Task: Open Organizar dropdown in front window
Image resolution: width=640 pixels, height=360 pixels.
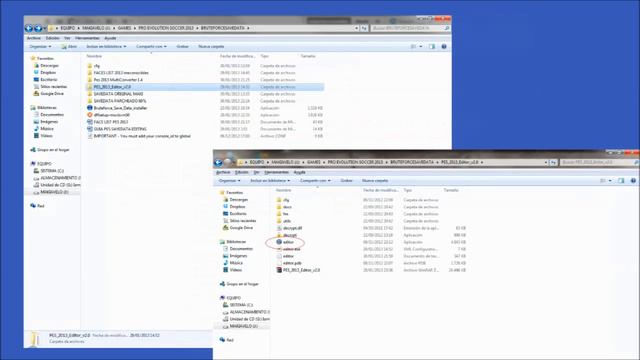Action: [x=229, y=180]
